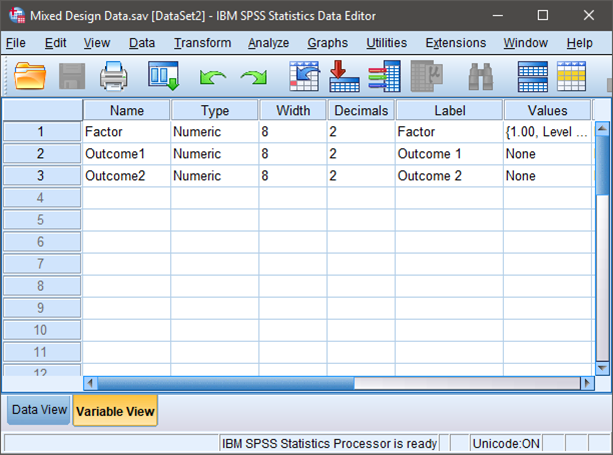Viewport: 613px width, 455px height.
Task: Click the Unicode:ON status bar entry
Action: click(506, 444)
